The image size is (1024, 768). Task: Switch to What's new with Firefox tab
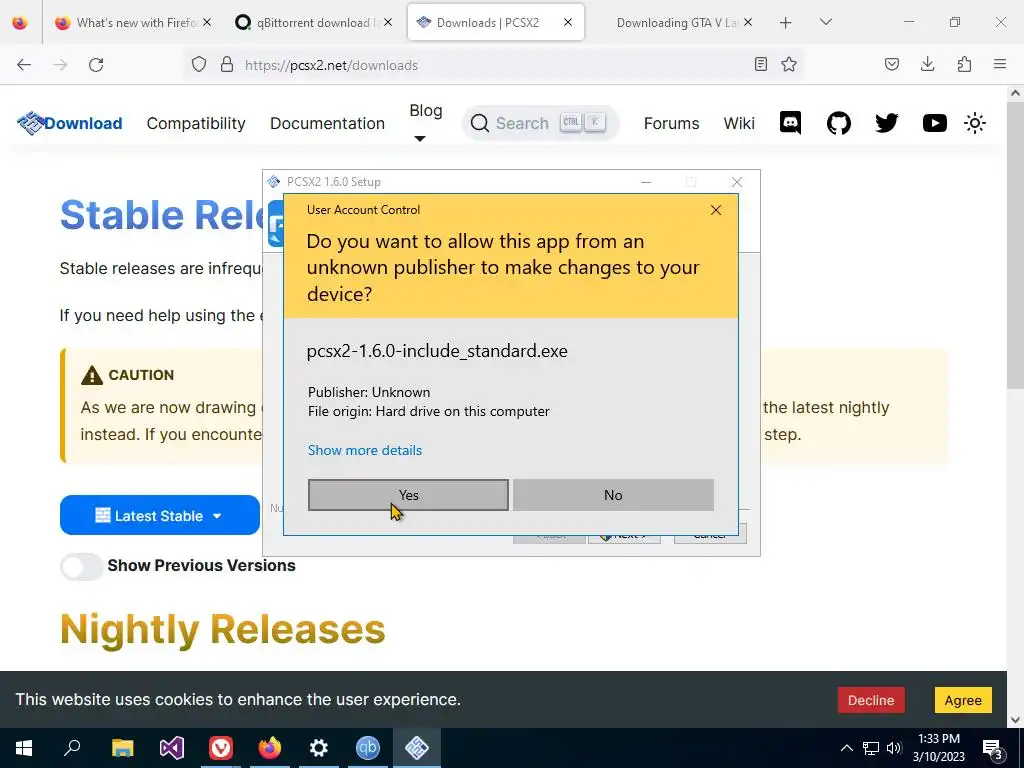133,22
